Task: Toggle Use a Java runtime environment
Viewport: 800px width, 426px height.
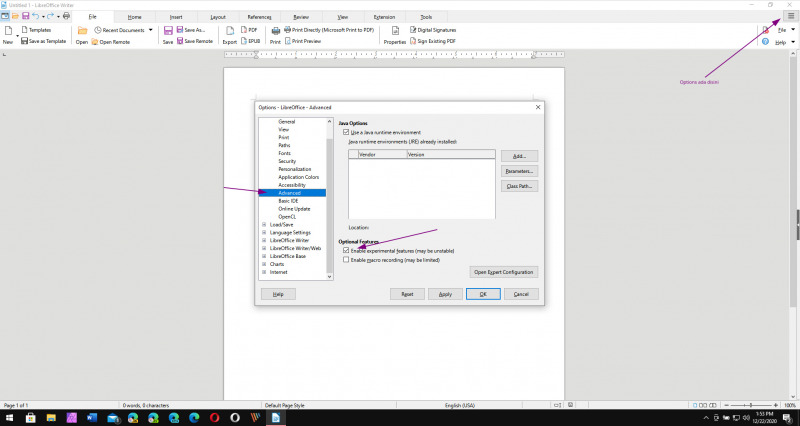Action: [346, 132]
